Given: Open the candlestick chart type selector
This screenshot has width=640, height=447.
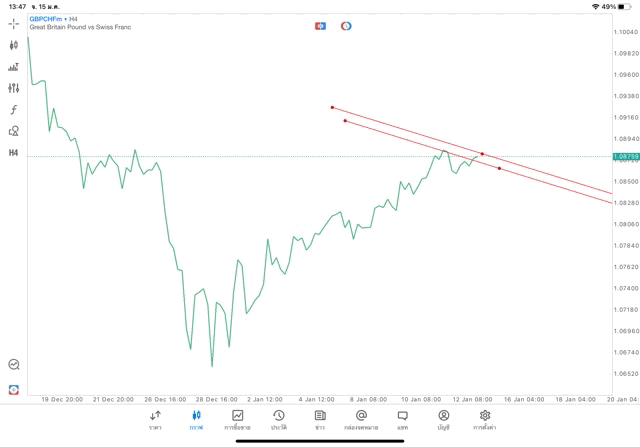Looking at the screenshot, I should coord(14,45).
